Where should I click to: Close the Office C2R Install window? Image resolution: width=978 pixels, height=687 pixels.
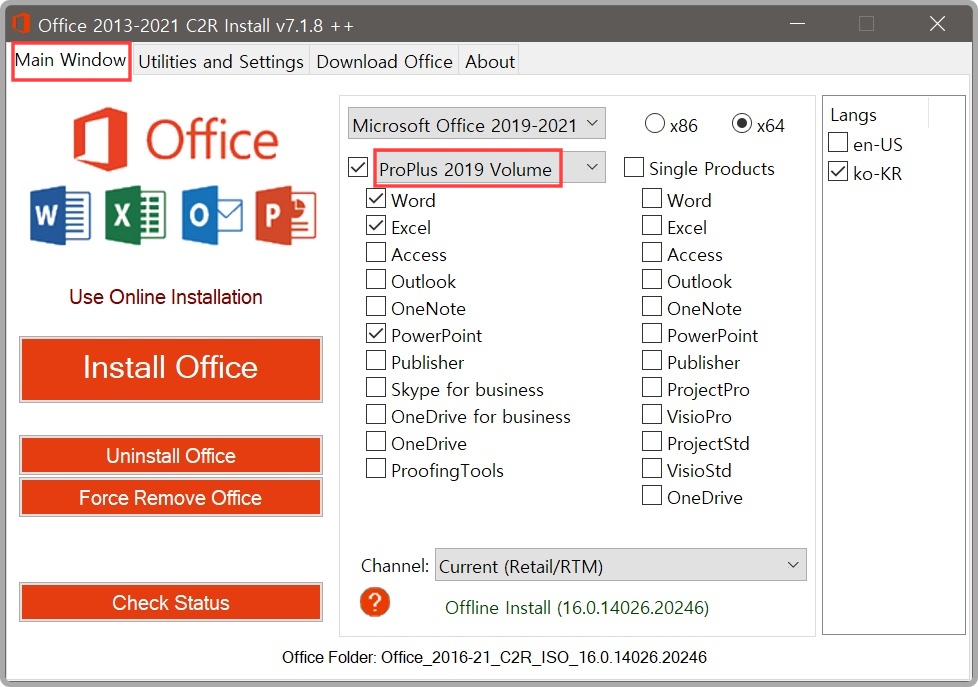(937, 24)
